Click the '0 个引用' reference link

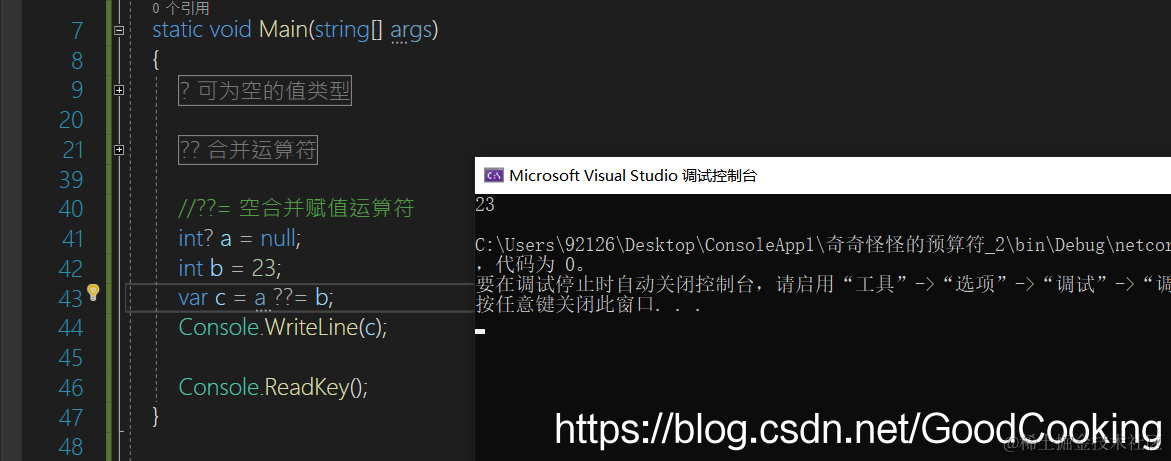pos(181,9)
